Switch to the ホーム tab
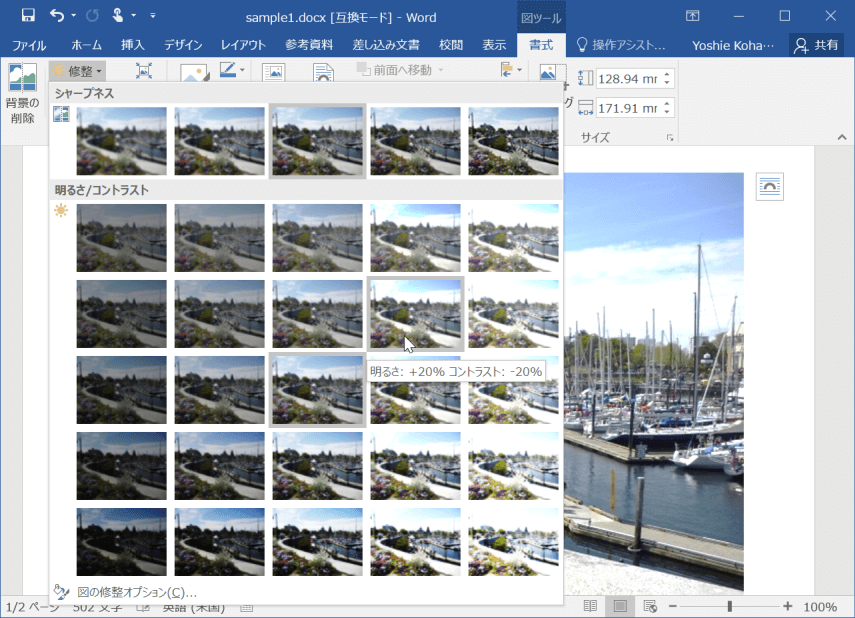Screen dimensions: 855x618 click(x=86, y=45)
